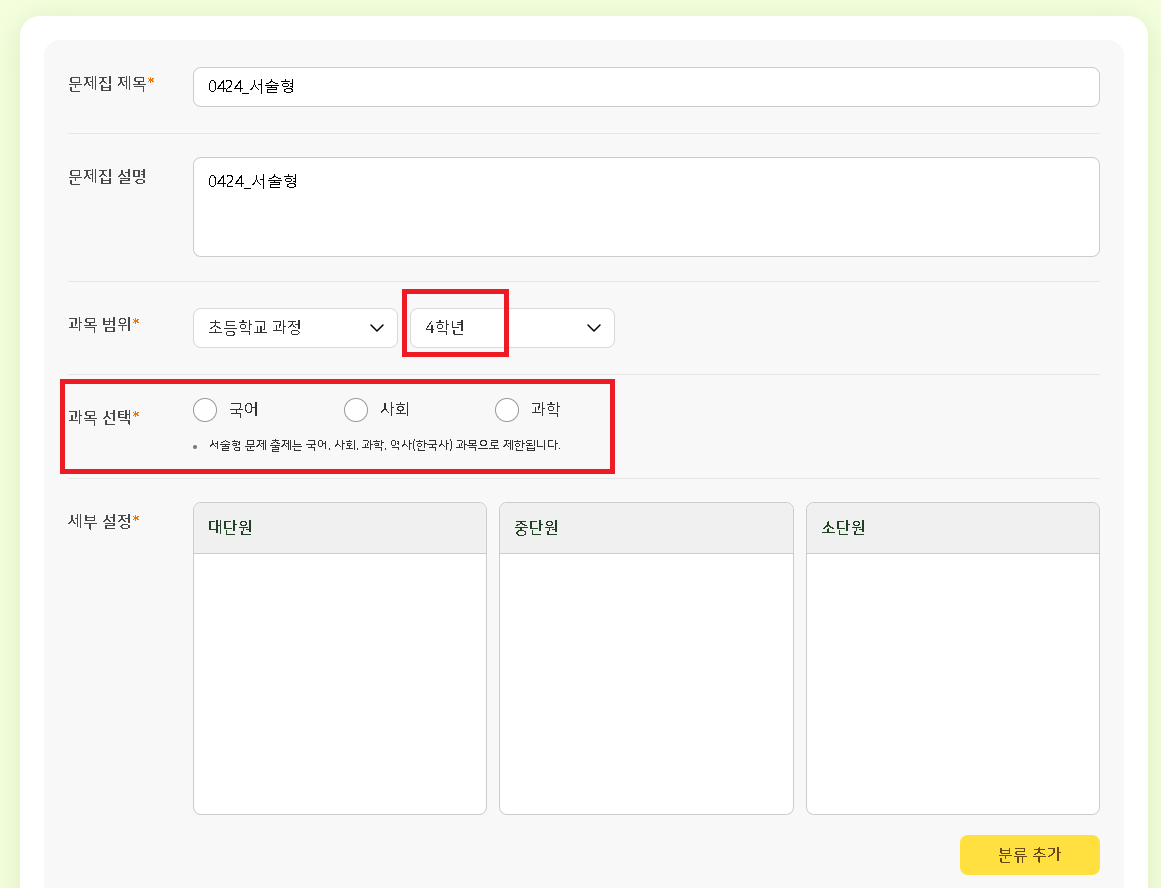Screen dimensions: 1161x888
Task: Pick the 과학 subject radio button
Action: [507, 410]
